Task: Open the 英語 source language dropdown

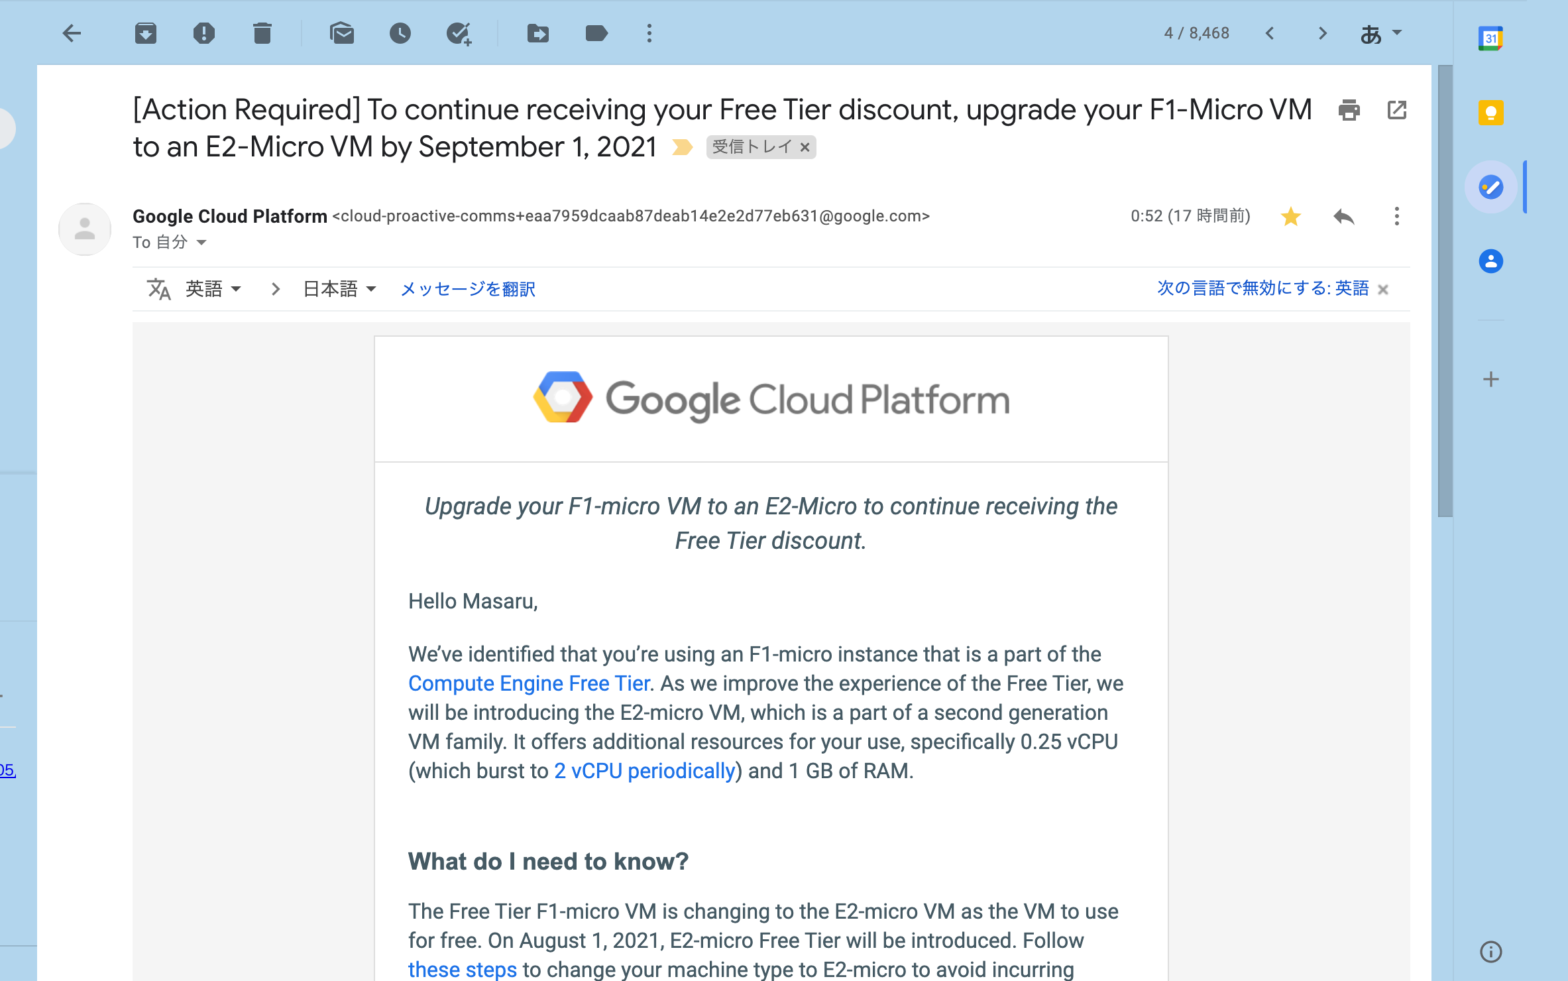Action: coord(213,289)
